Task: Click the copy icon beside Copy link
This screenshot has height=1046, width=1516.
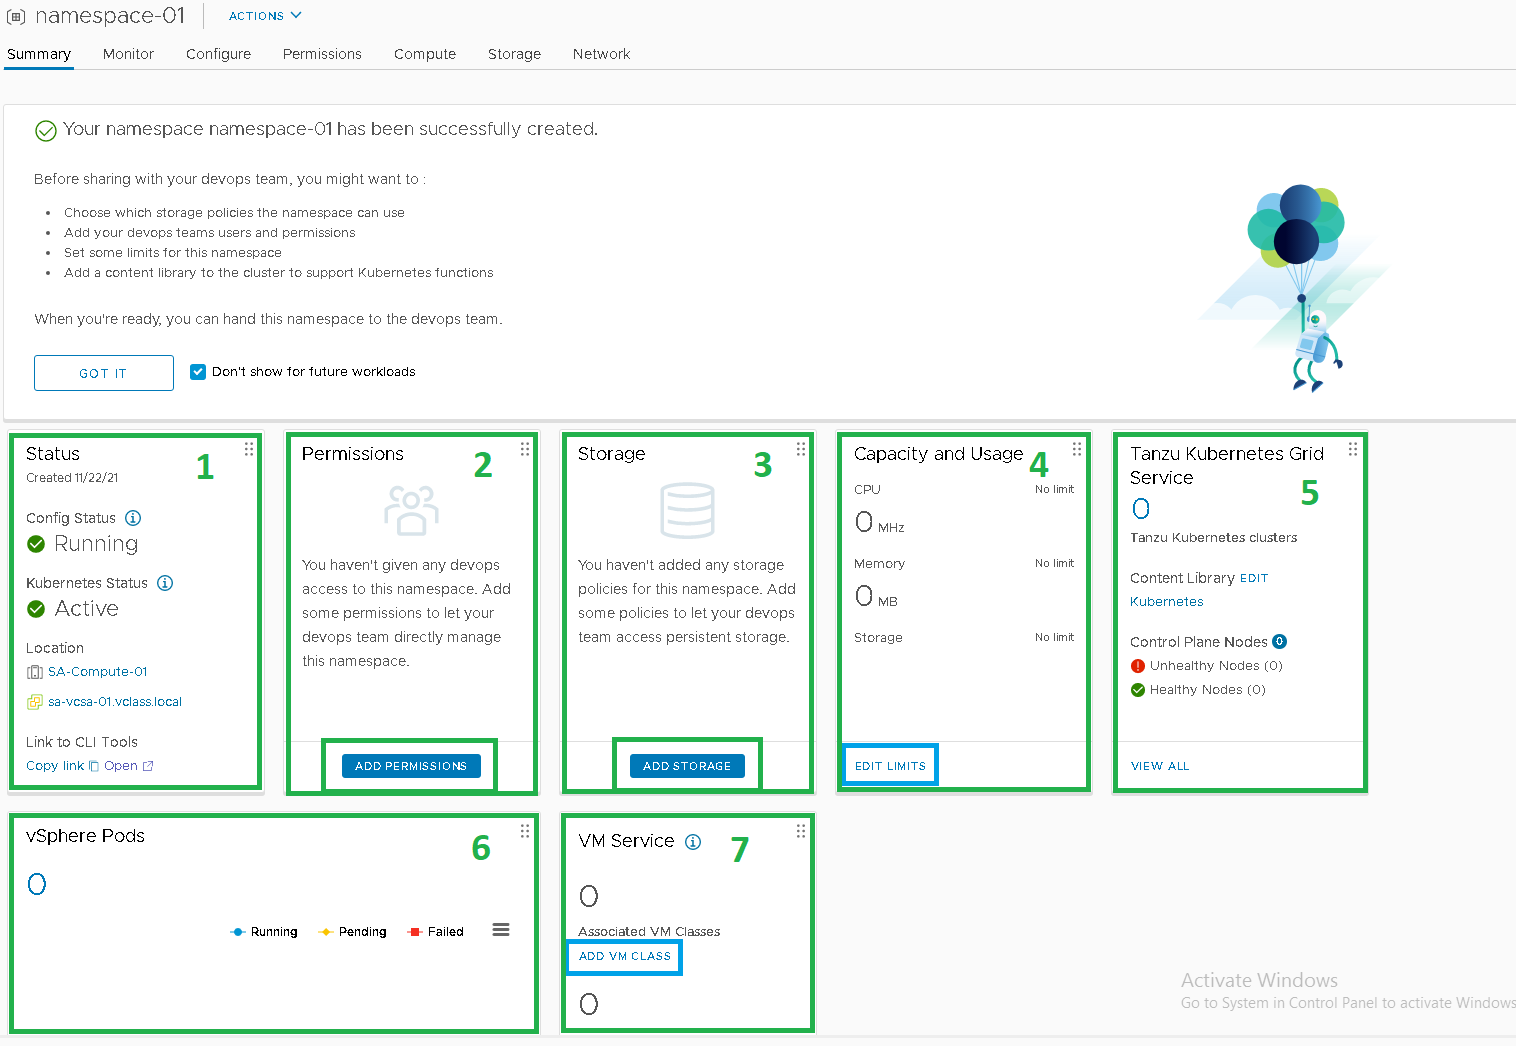Action: click(x=94, y=766)
